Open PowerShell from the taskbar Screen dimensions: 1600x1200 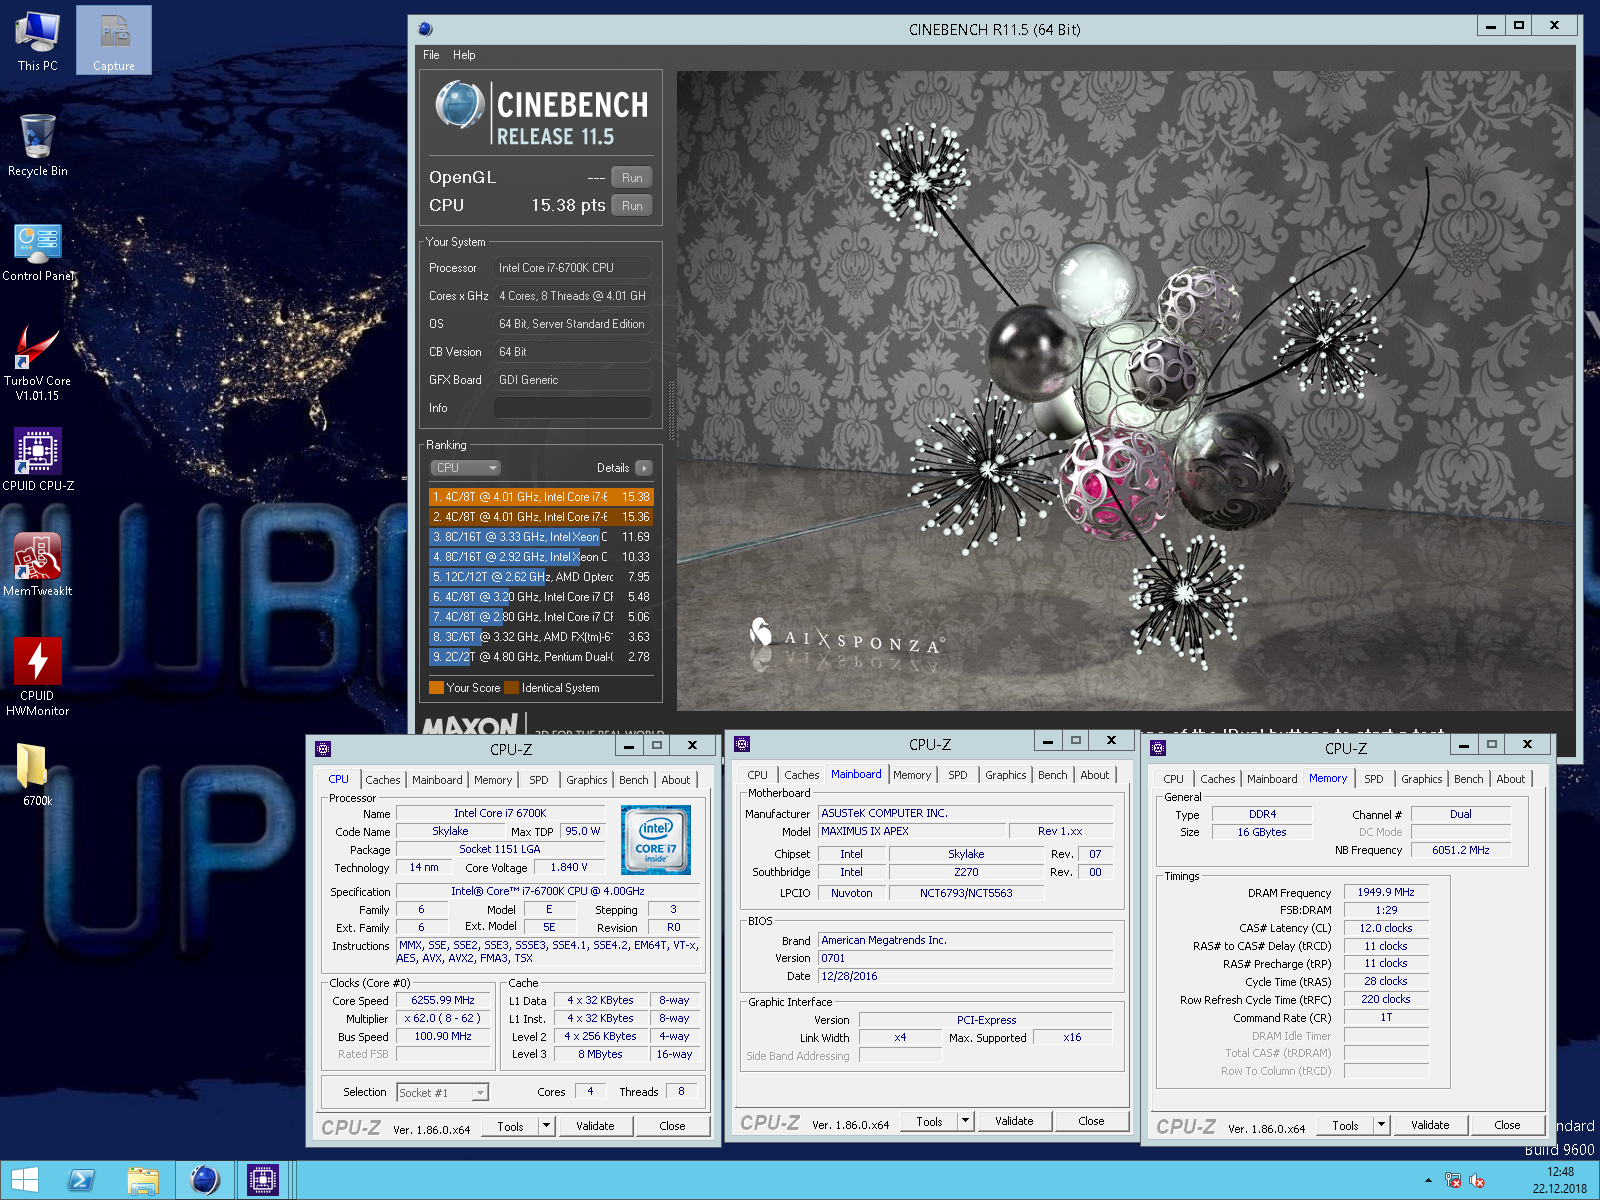82,1180
